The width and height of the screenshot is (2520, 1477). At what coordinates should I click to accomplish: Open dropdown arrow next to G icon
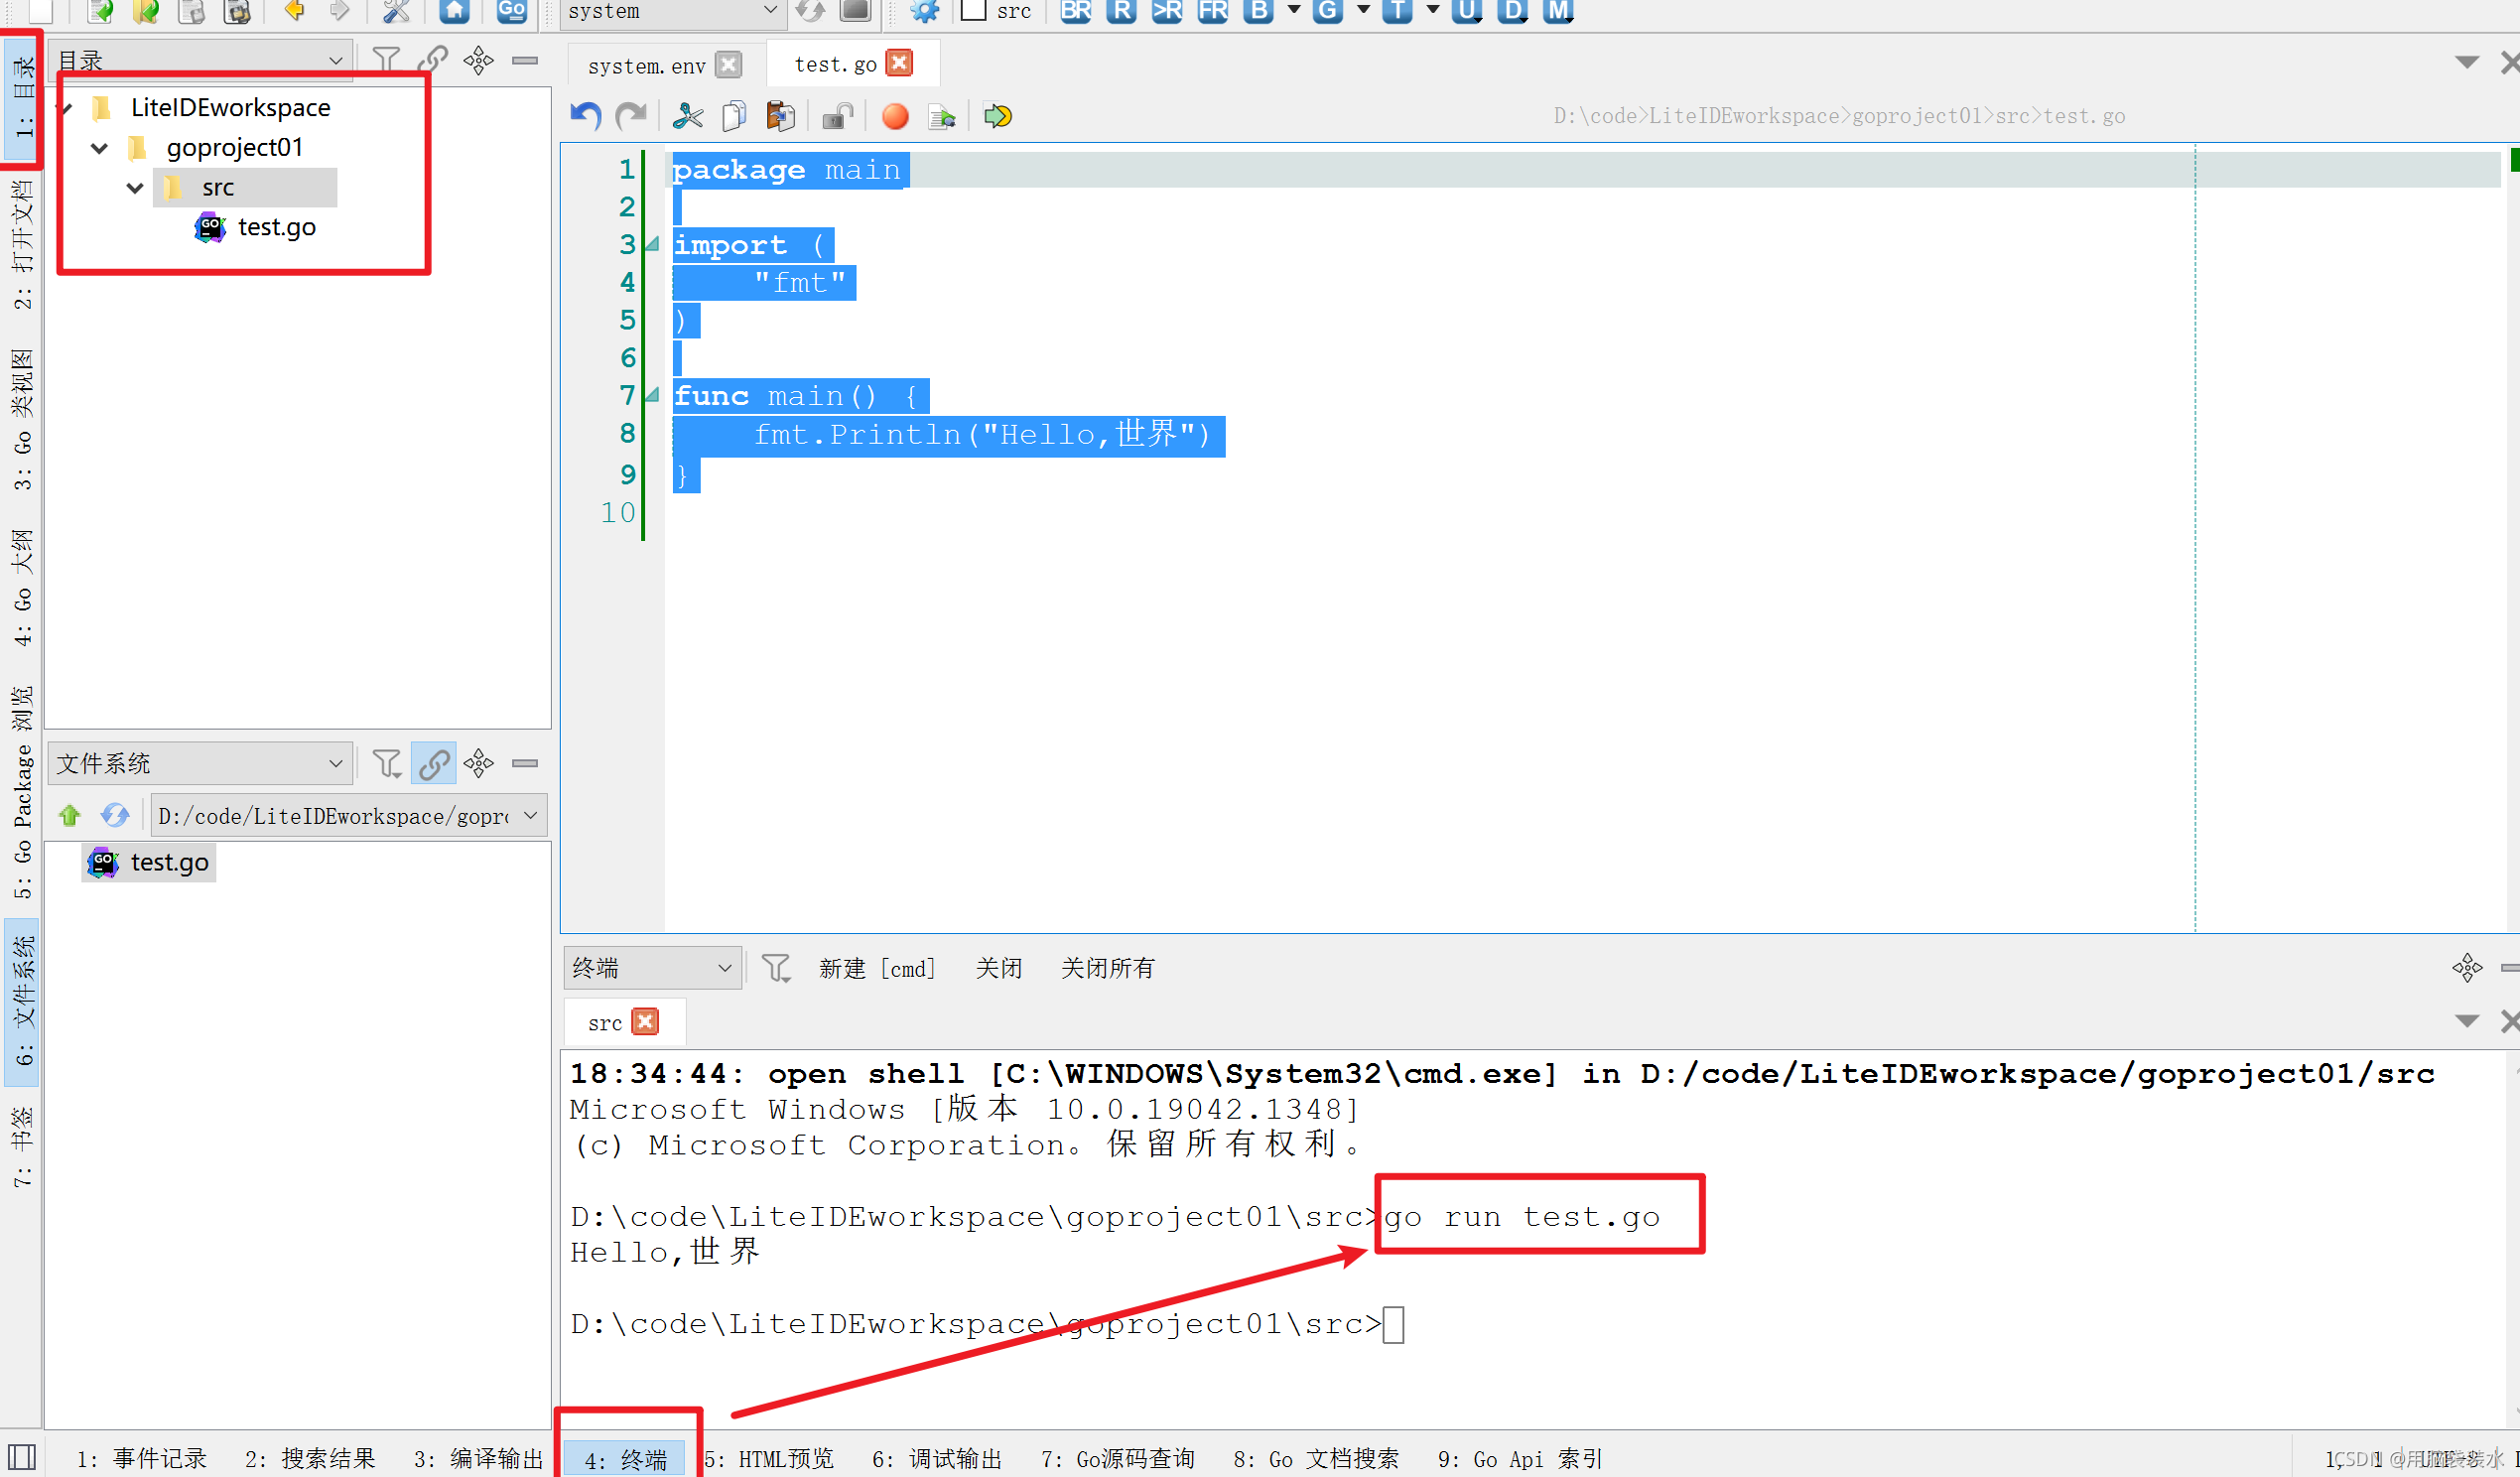point(1363,10)
